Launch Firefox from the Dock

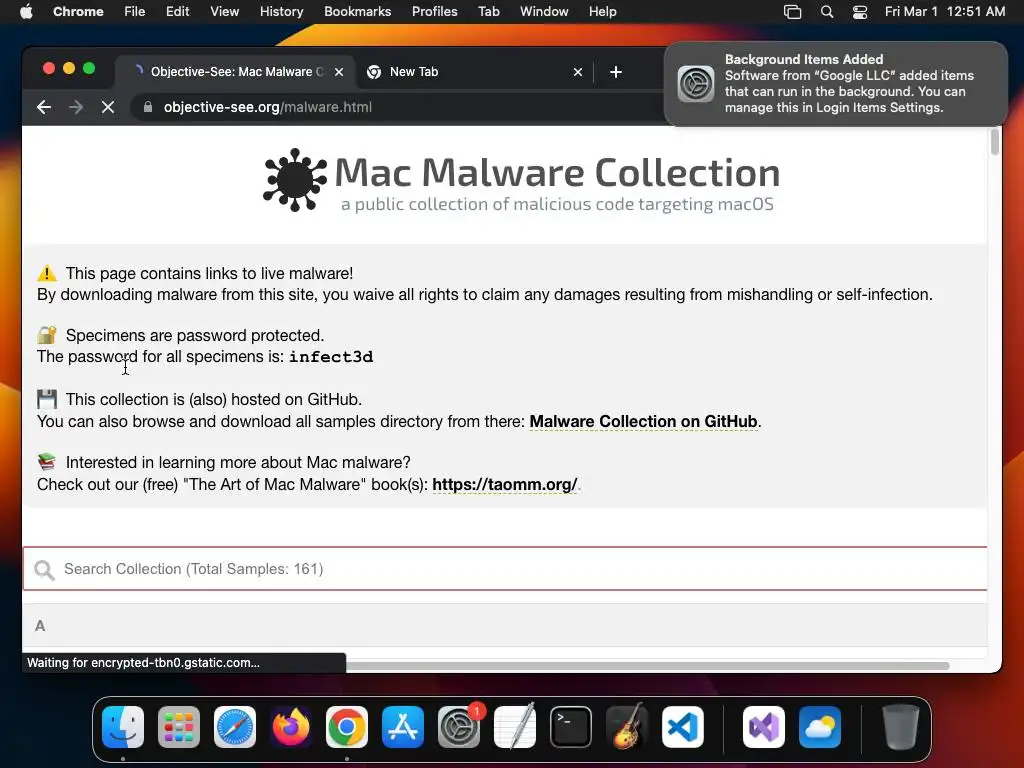point(291,727)
